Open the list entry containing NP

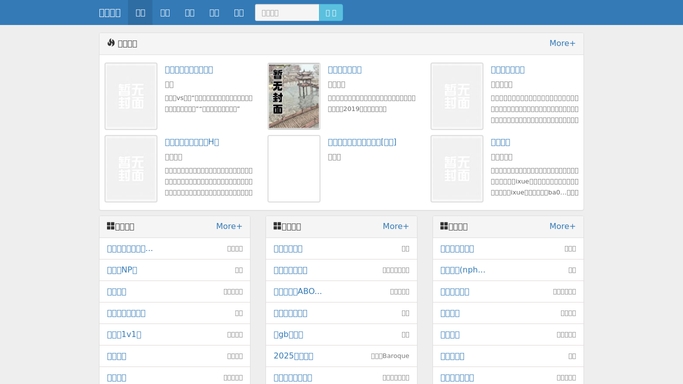tap(122, 270)
